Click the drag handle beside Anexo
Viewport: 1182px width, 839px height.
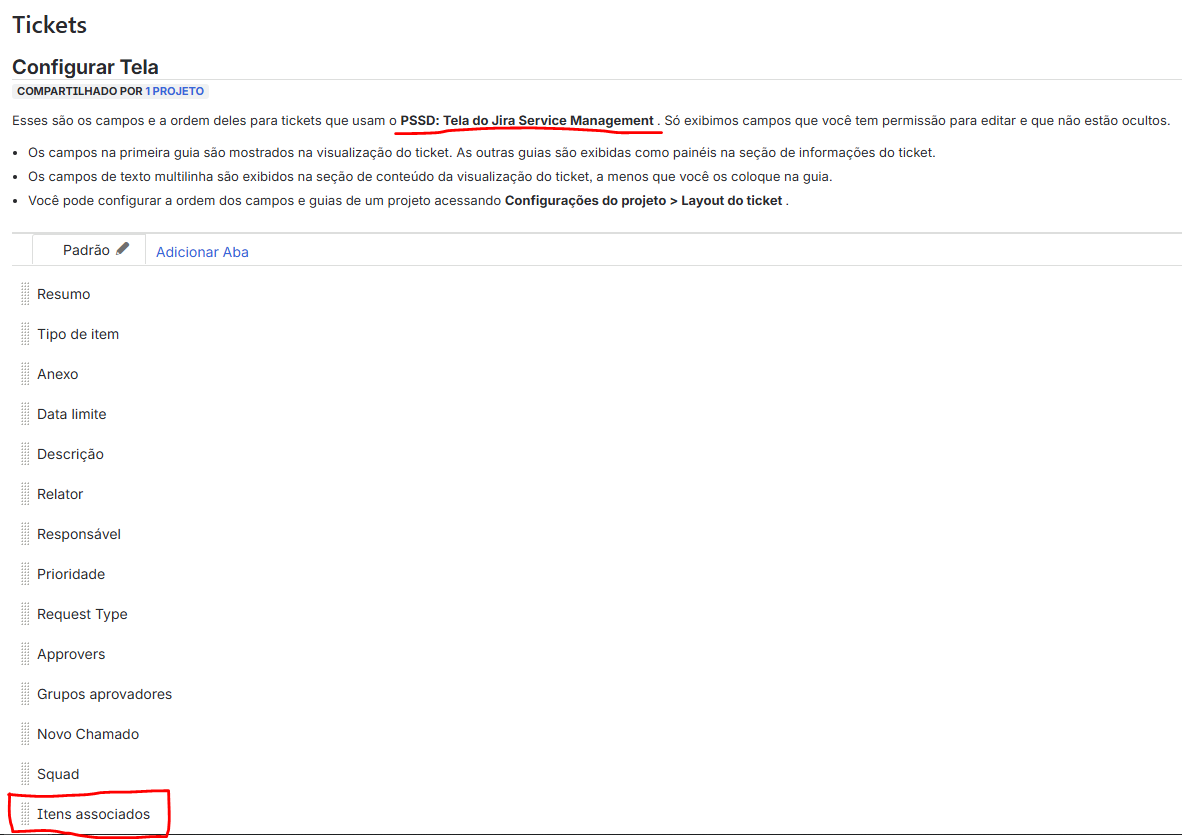coord(25,374)
